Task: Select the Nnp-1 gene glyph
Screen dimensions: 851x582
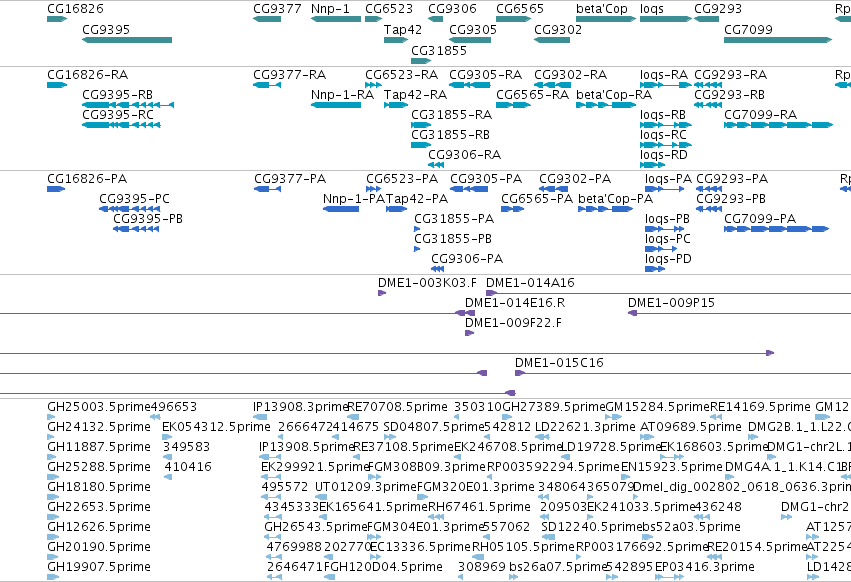Action: [x=336, y=19]
